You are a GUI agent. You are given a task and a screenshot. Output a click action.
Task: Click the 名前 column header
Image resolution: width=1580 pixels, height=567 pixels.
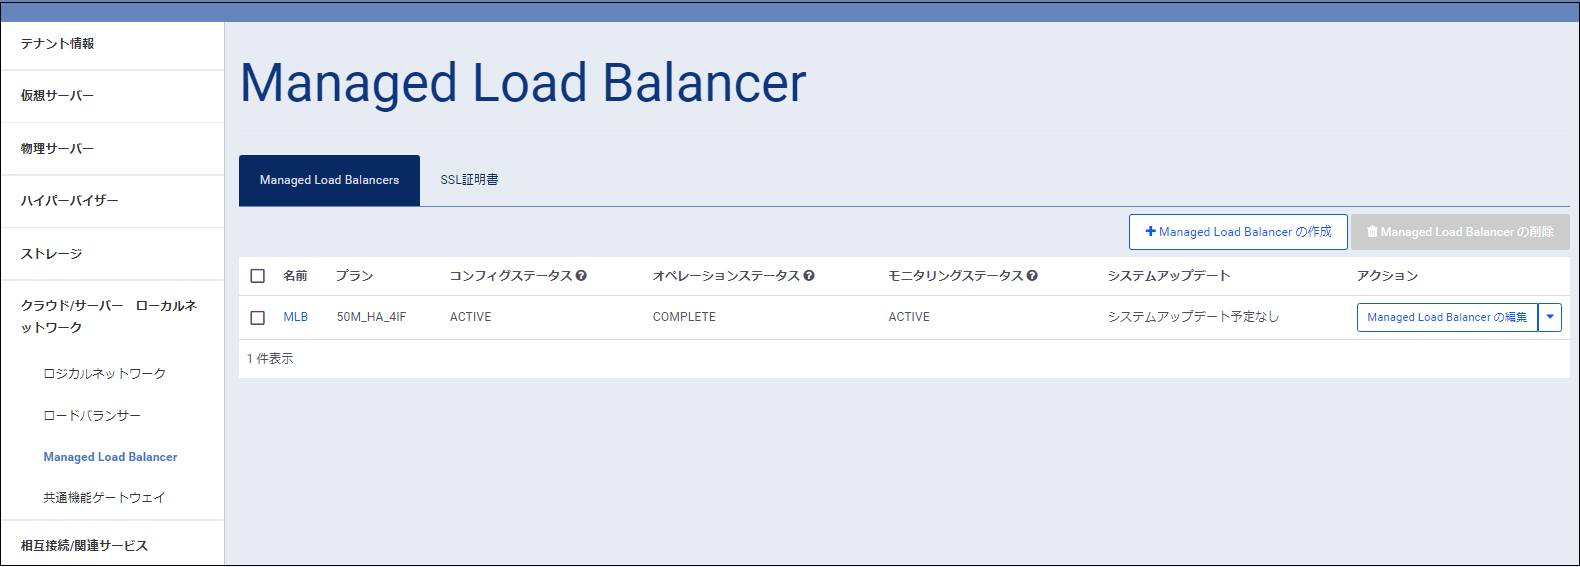coord(295,276)
